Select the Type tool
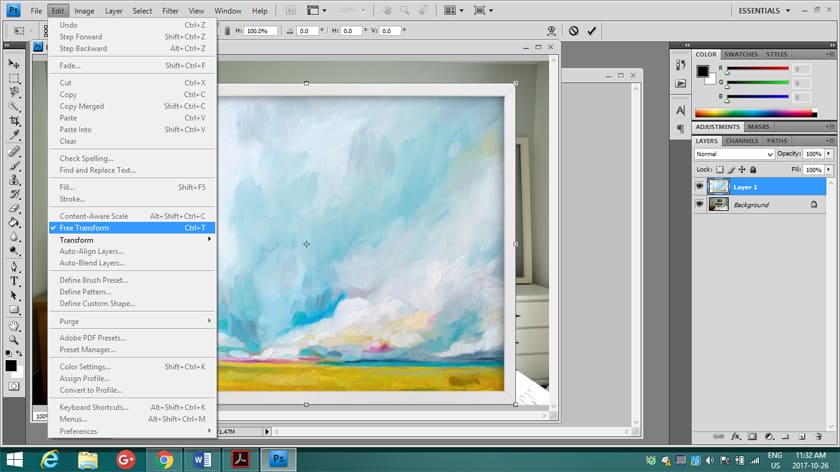Image resolution: width=840 pixels, height=472 pixels. click(14, 281)
